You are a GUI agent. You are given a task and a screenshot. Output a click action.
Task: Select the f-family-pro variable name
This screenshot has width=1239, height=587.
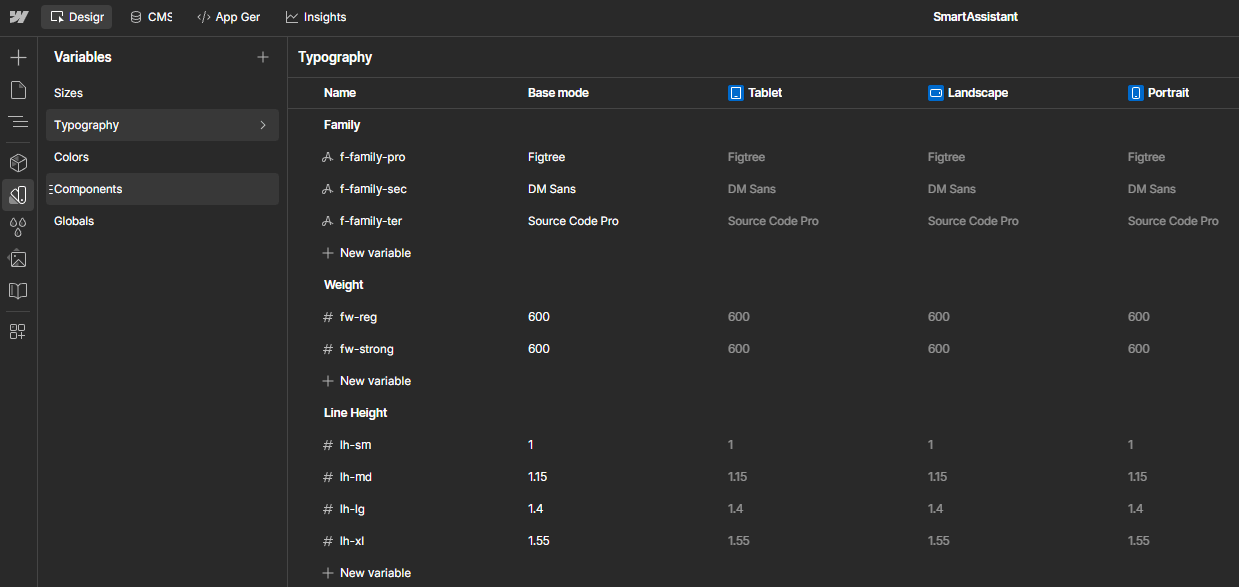coord(372,157)
